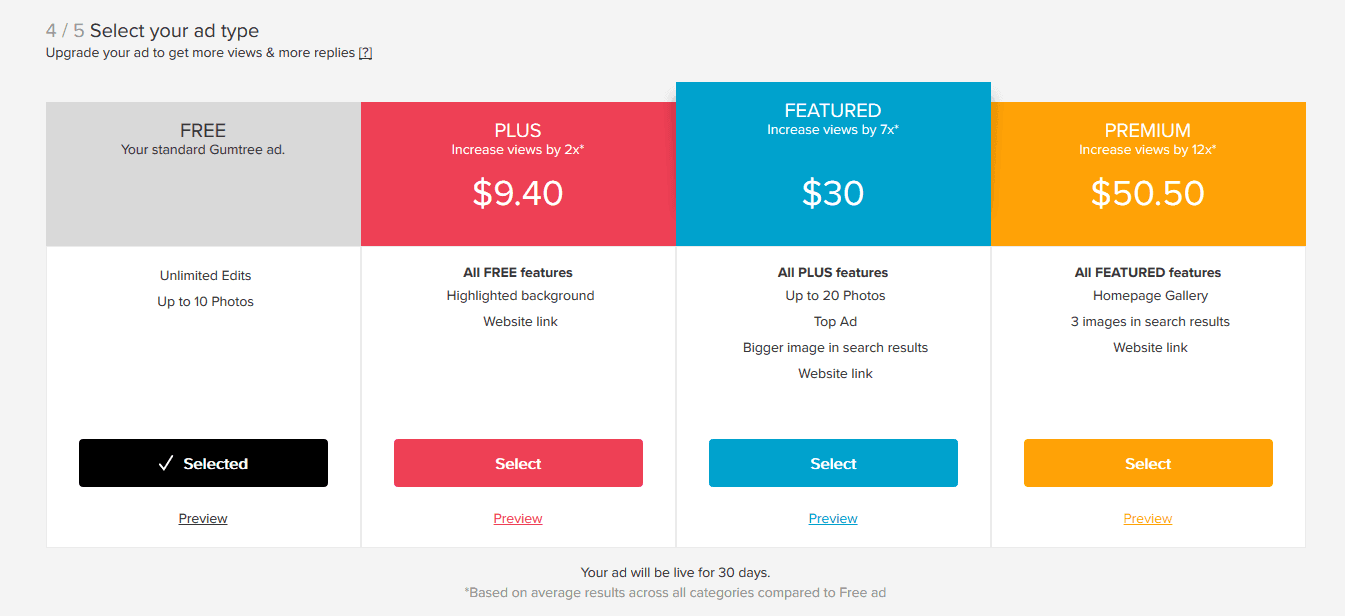
Task: Click the $30 price
Action: (x=833, y=193)
